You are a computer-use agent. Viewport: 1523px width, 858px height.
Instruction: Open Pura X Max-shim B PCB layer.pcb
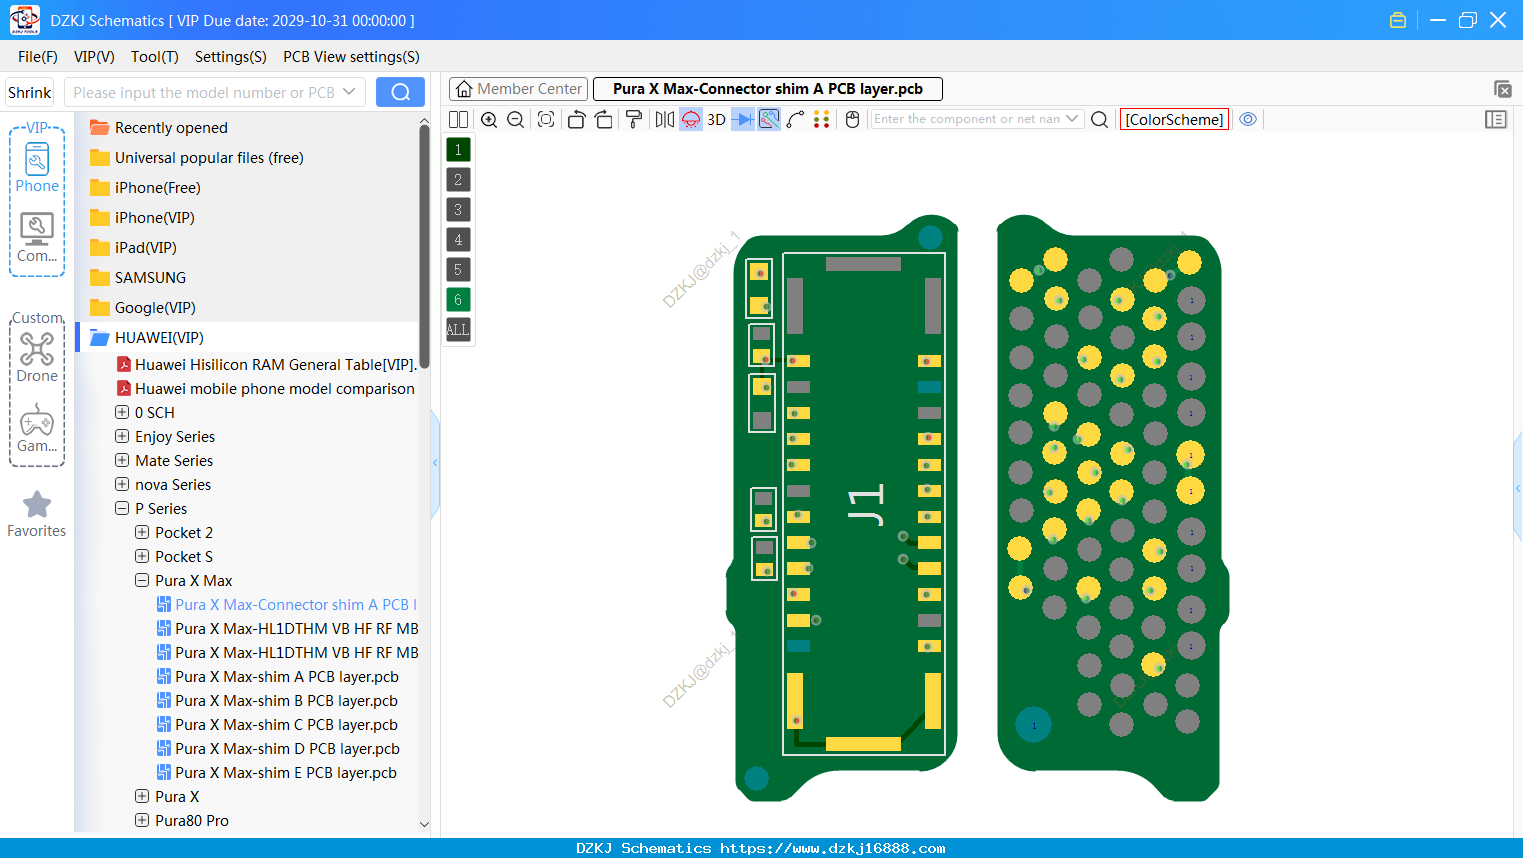[286, 700]
